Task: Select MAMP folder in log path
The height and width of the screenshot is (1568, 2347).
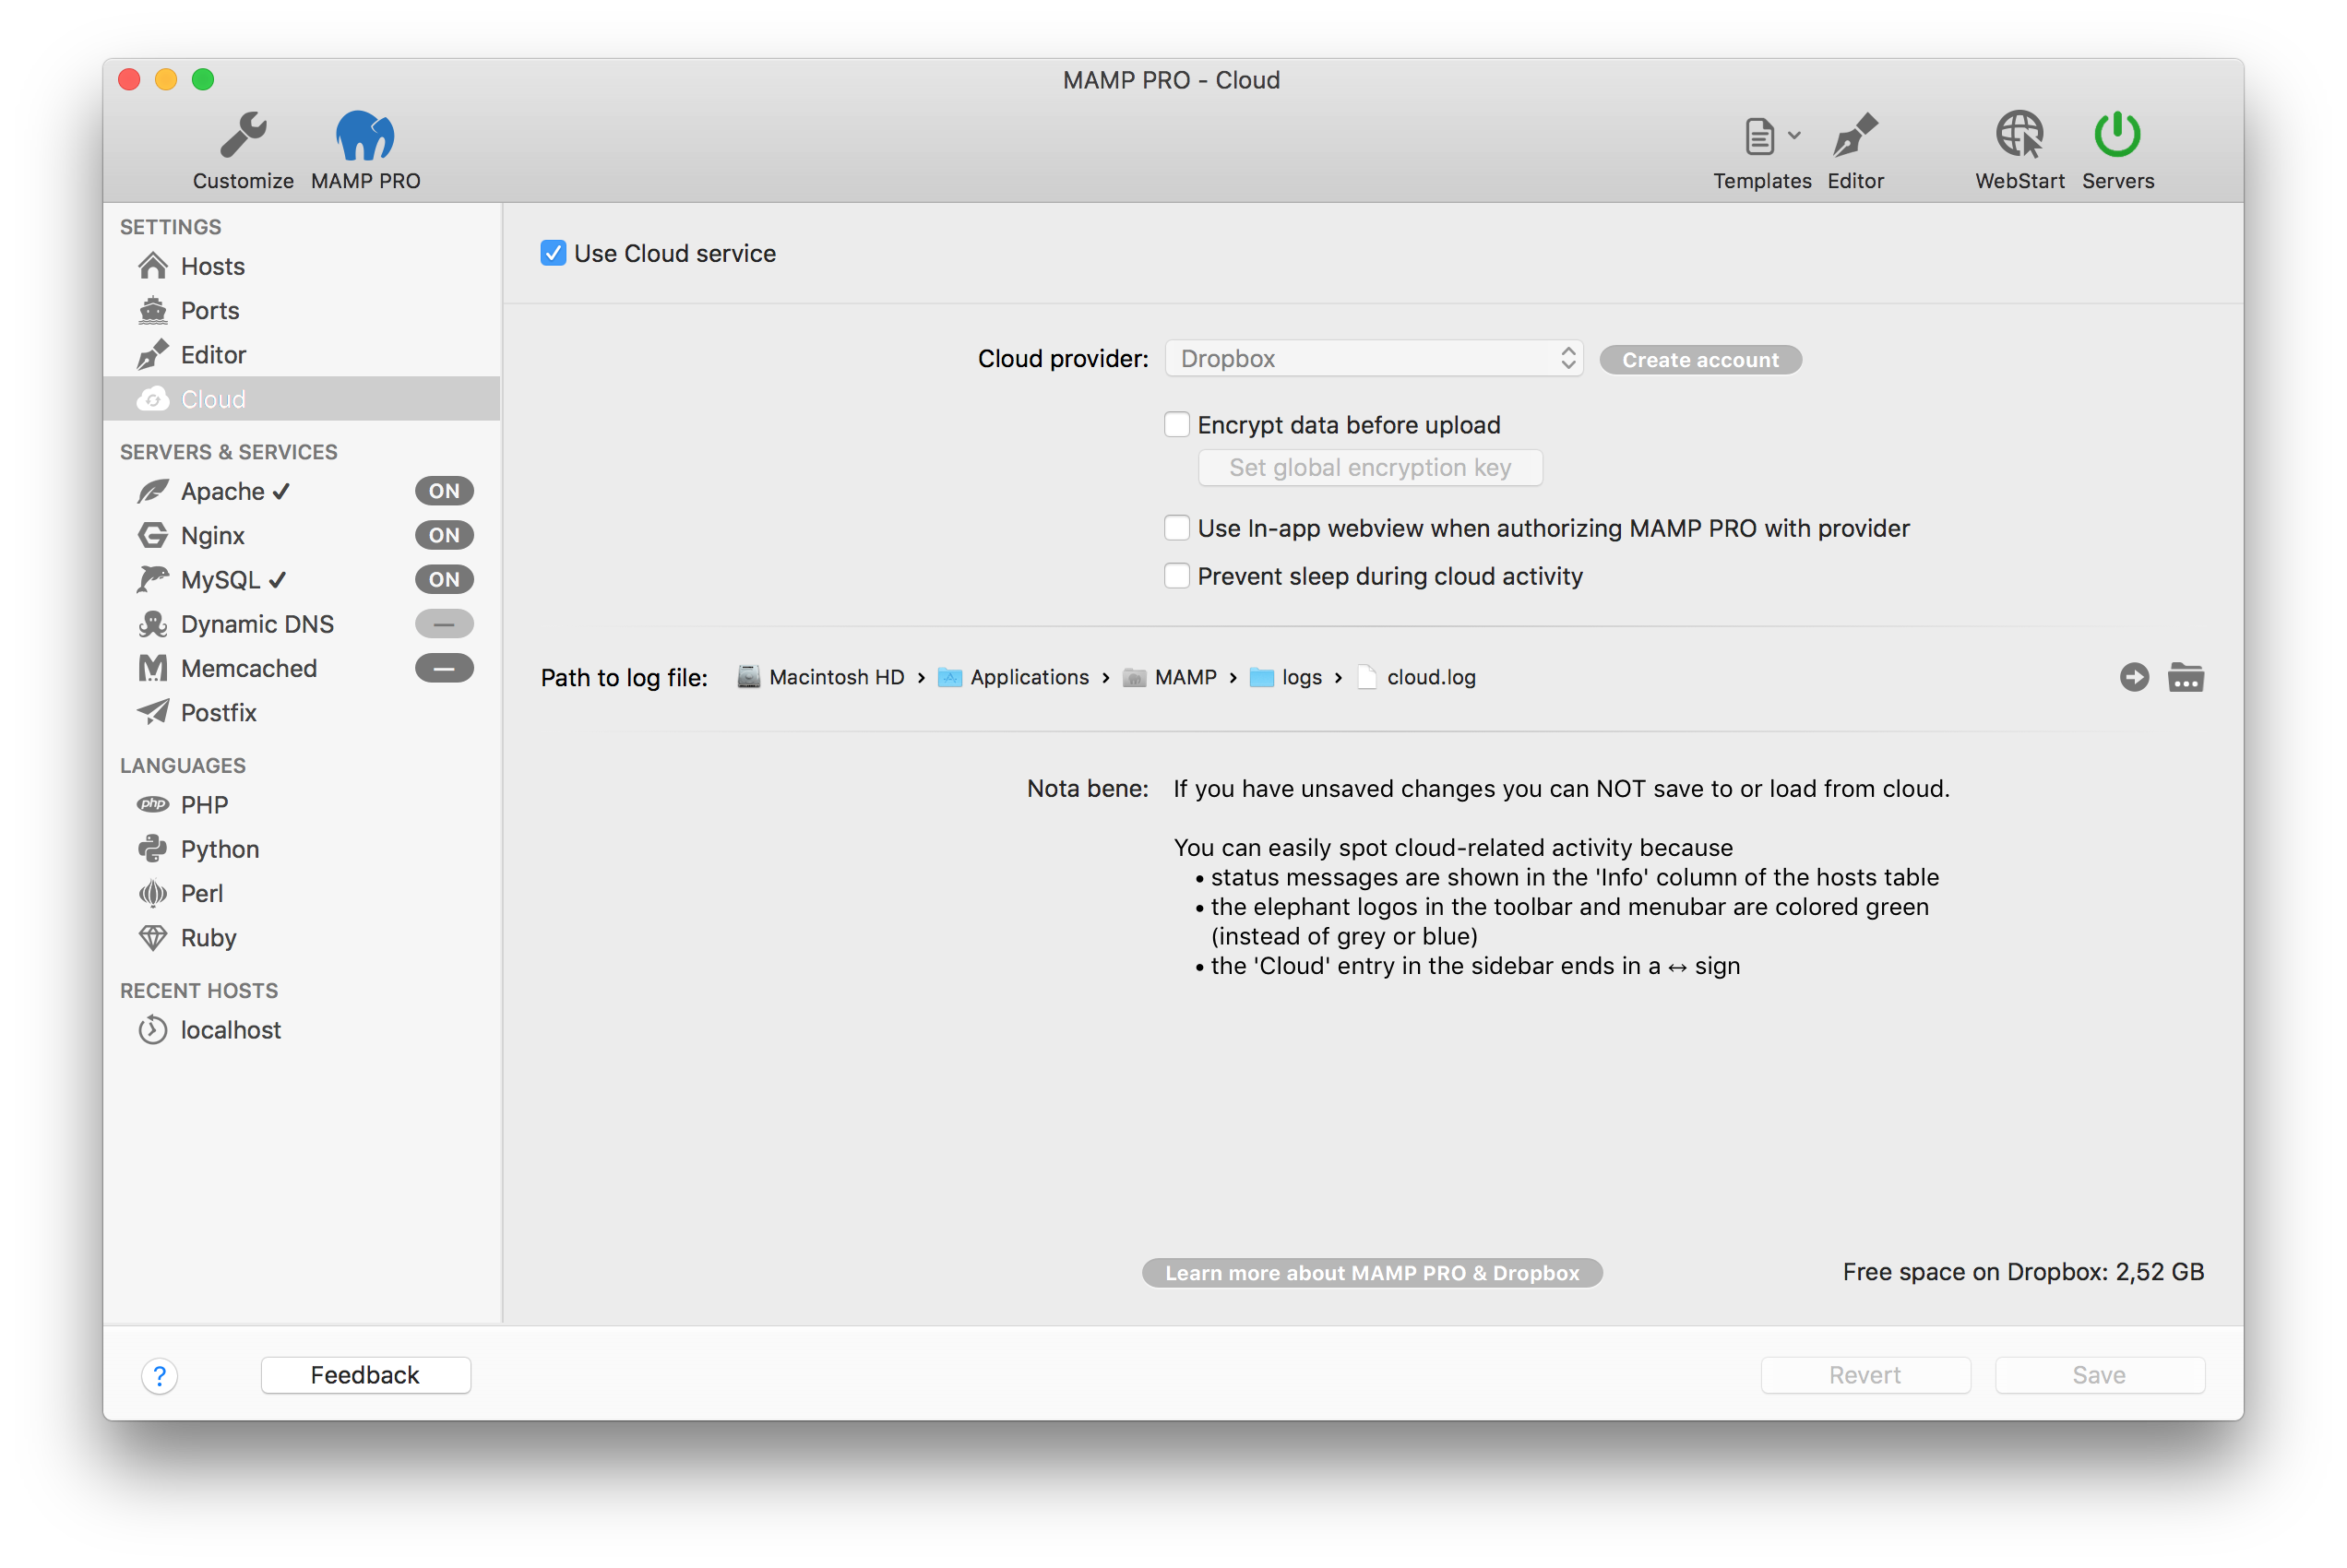Action: click(1169, 677)
